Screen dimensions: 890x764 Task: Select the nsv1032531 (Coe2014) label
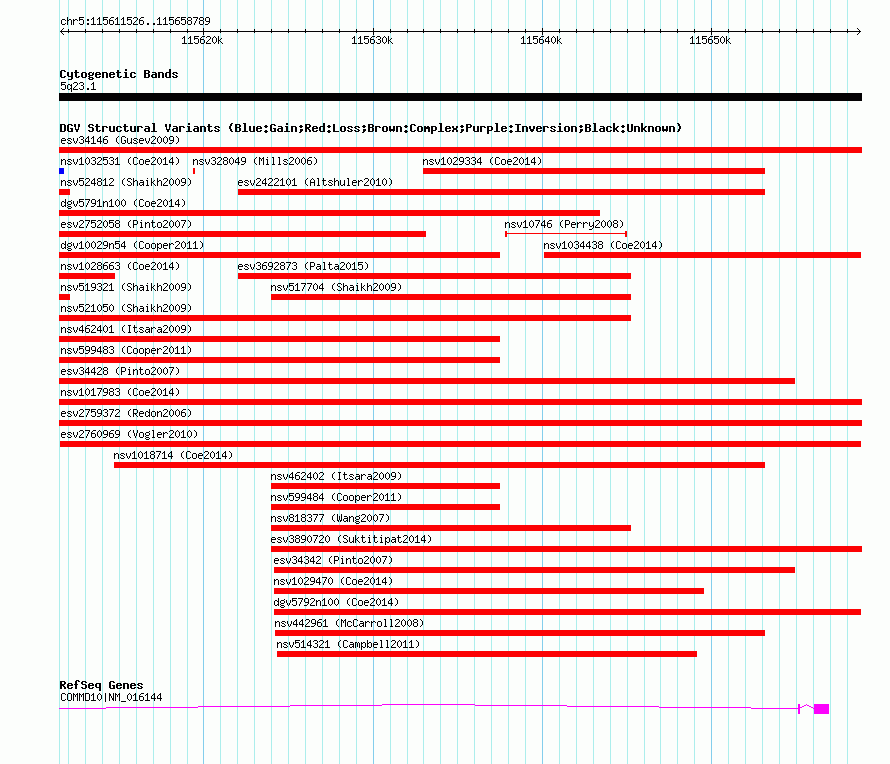click(x=120, y=161)
